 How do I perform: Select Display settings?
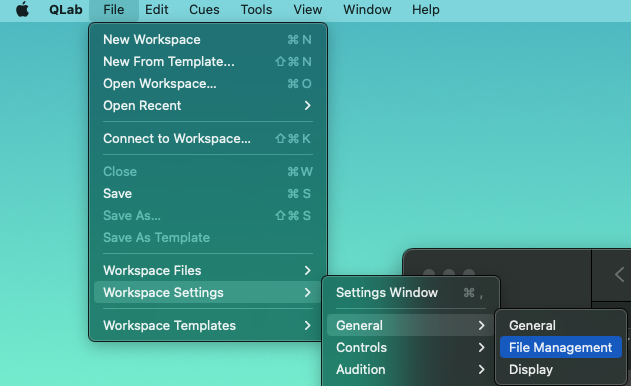tap(561, 369)
